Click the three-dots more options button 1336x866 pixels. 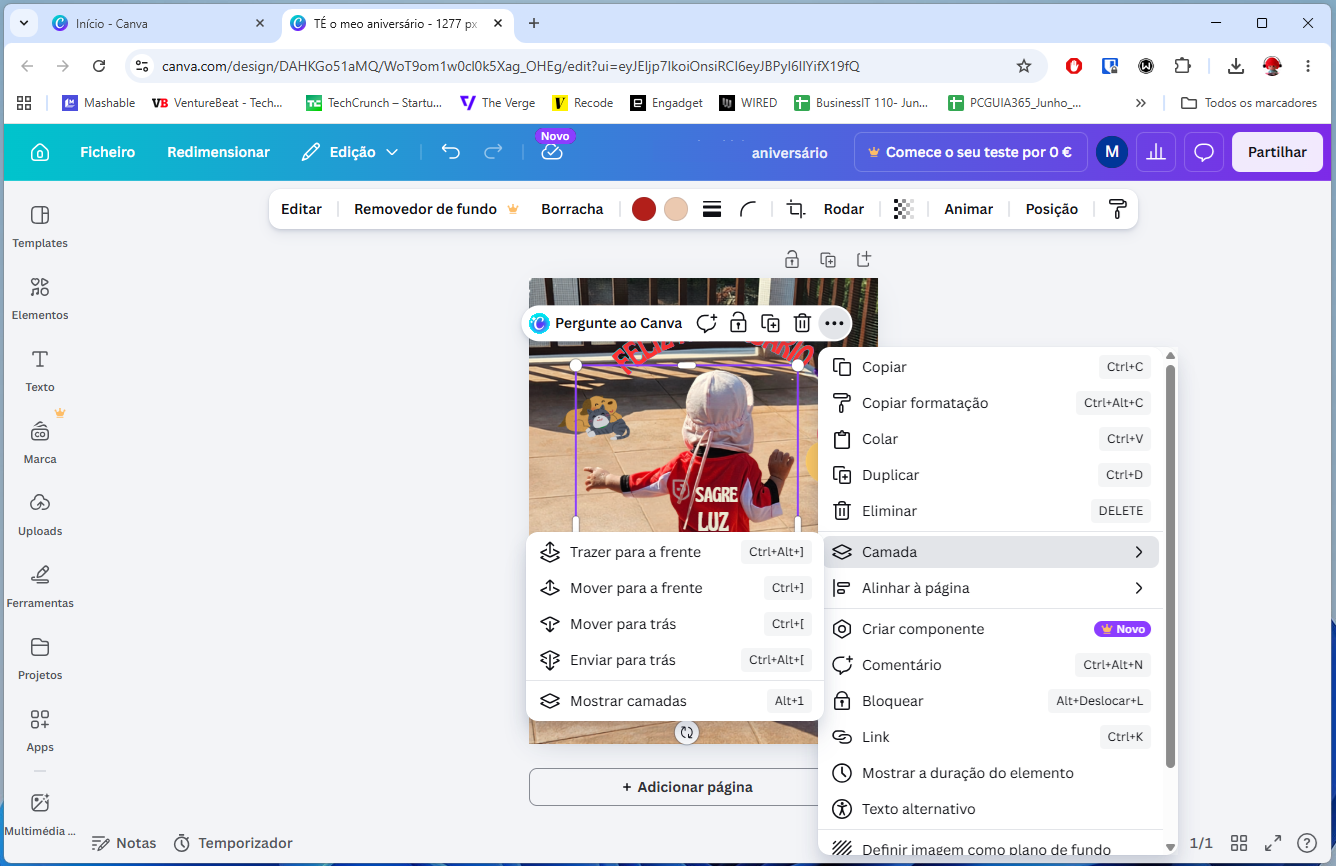(x=834, y=323)
